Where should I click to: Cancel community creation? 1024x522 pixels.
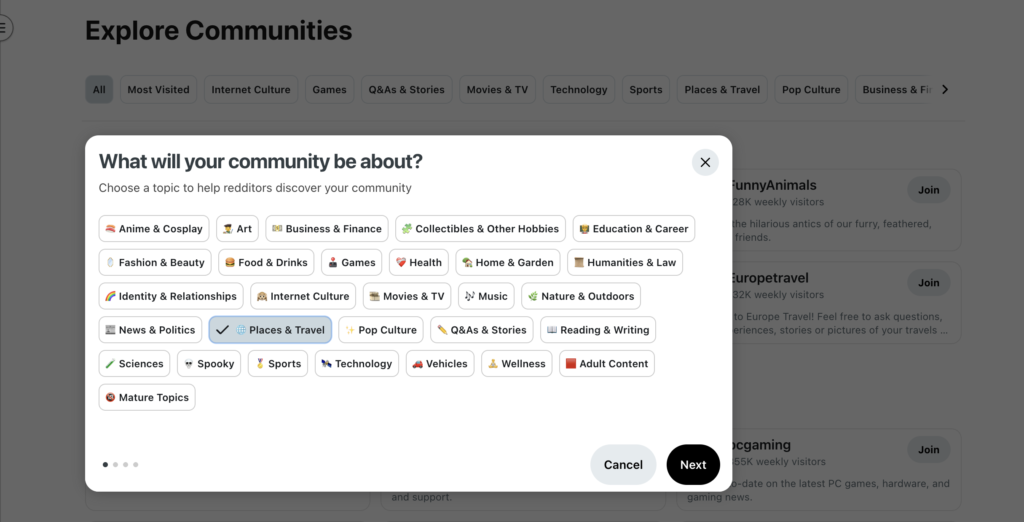coord(623,465)
